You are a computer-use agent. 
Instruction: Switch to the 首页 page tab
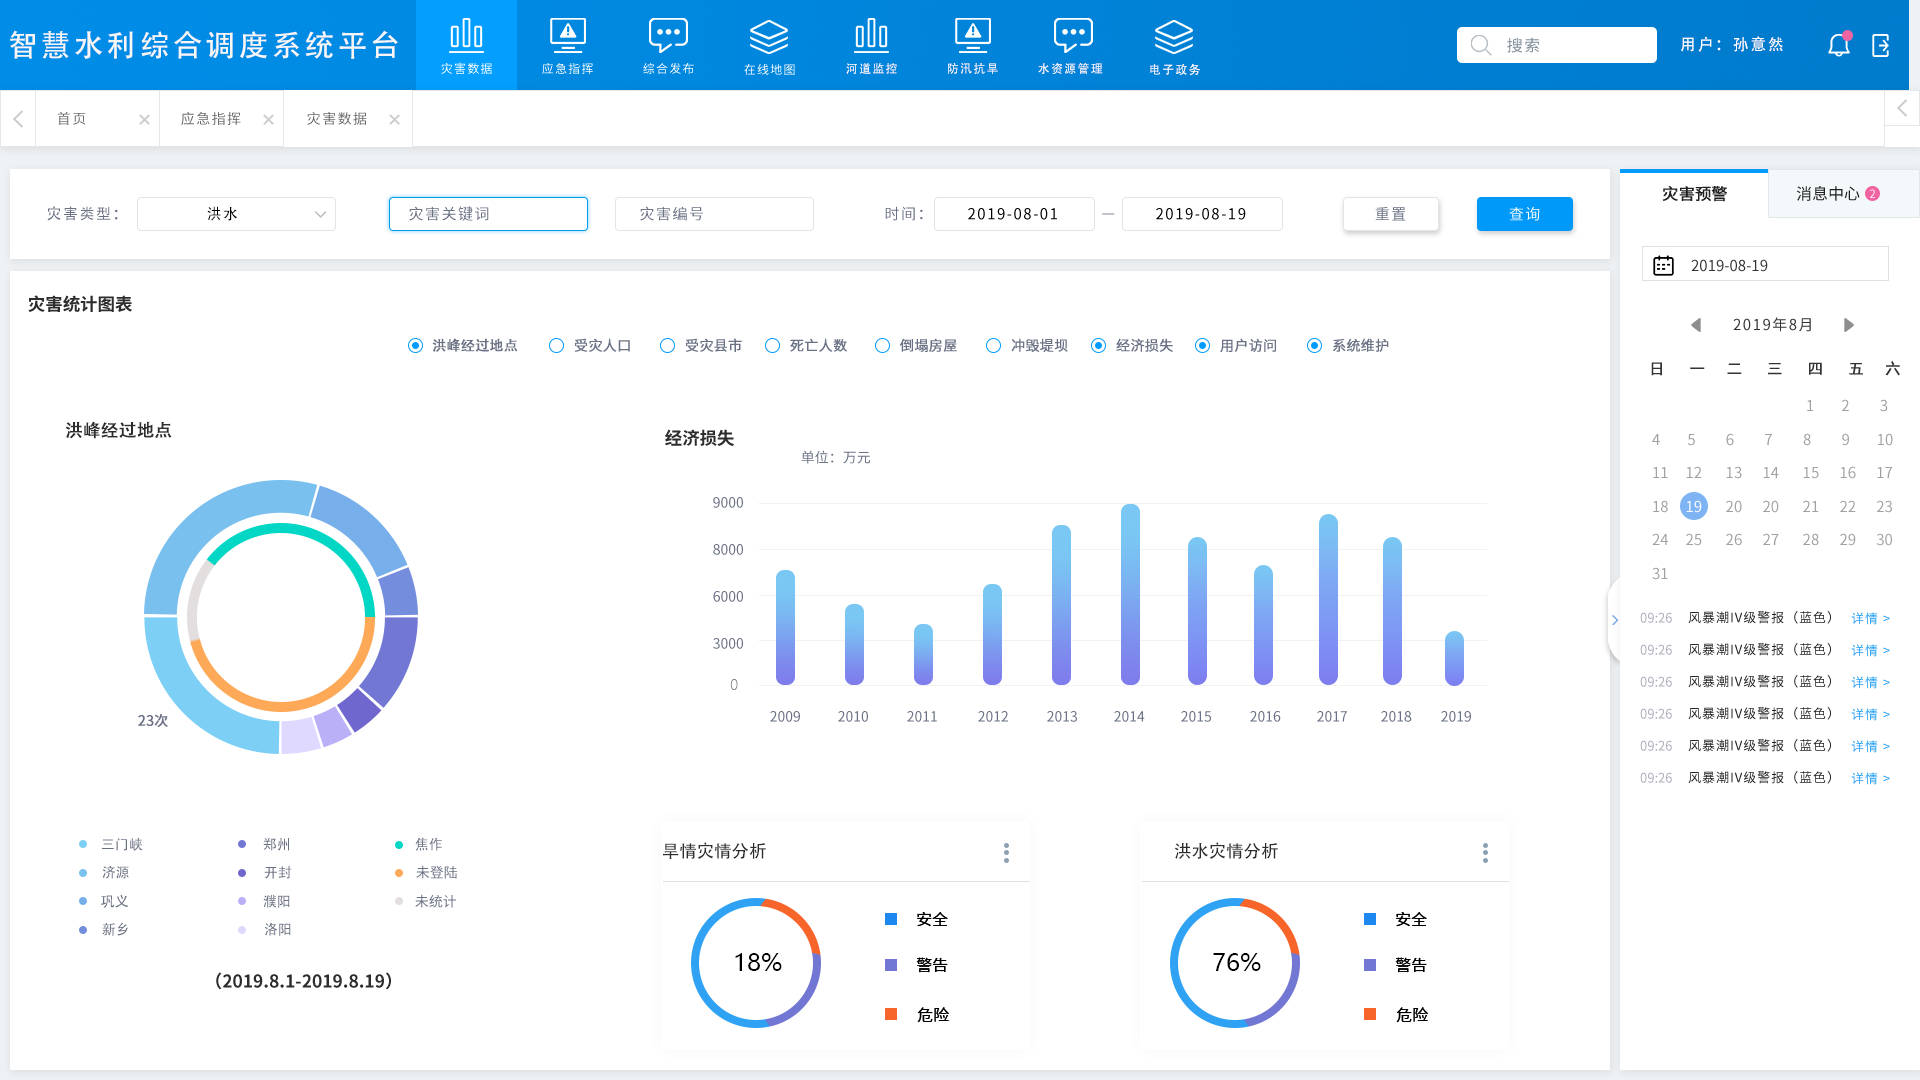click(x=72, y=119)
